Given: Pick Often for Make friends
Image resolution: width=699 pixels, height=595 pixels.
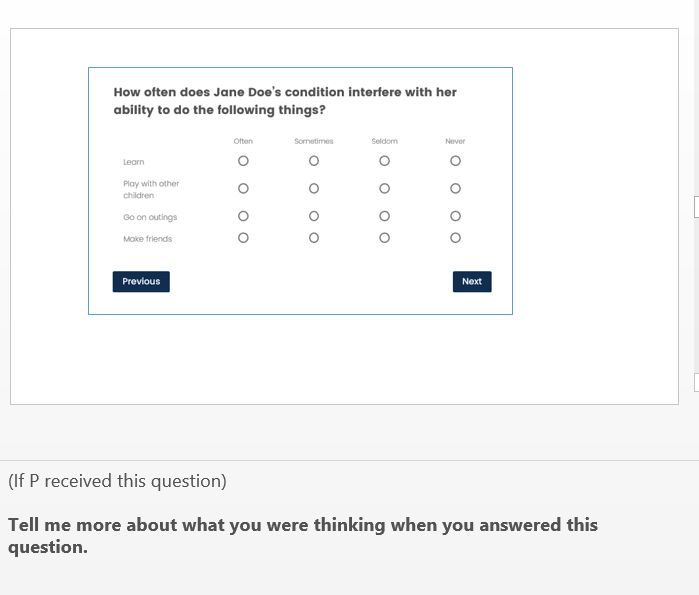Looking at the screenshot, I should pos(243,238).
